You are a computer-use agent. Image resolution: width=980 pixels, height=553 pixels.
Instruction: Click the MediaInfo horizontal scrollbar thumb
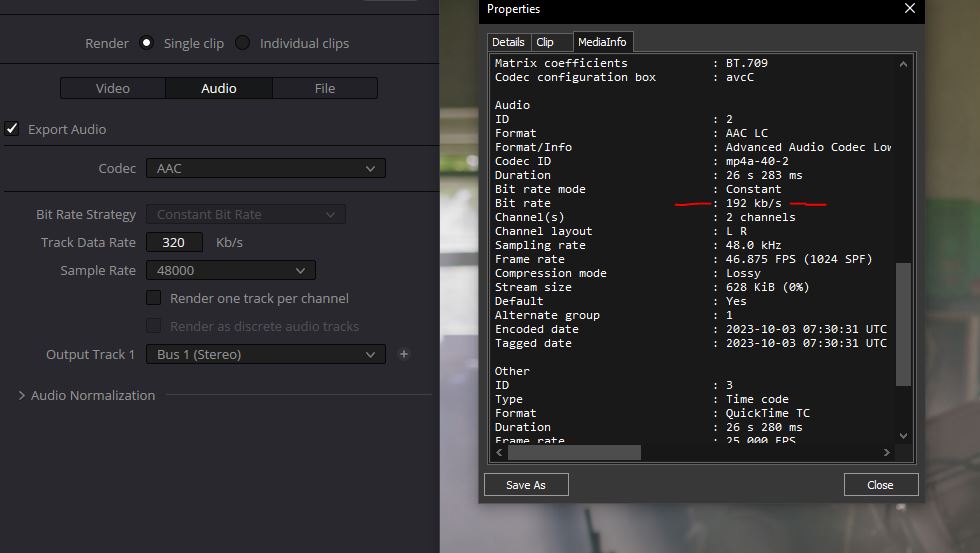(x=574, y=452)
